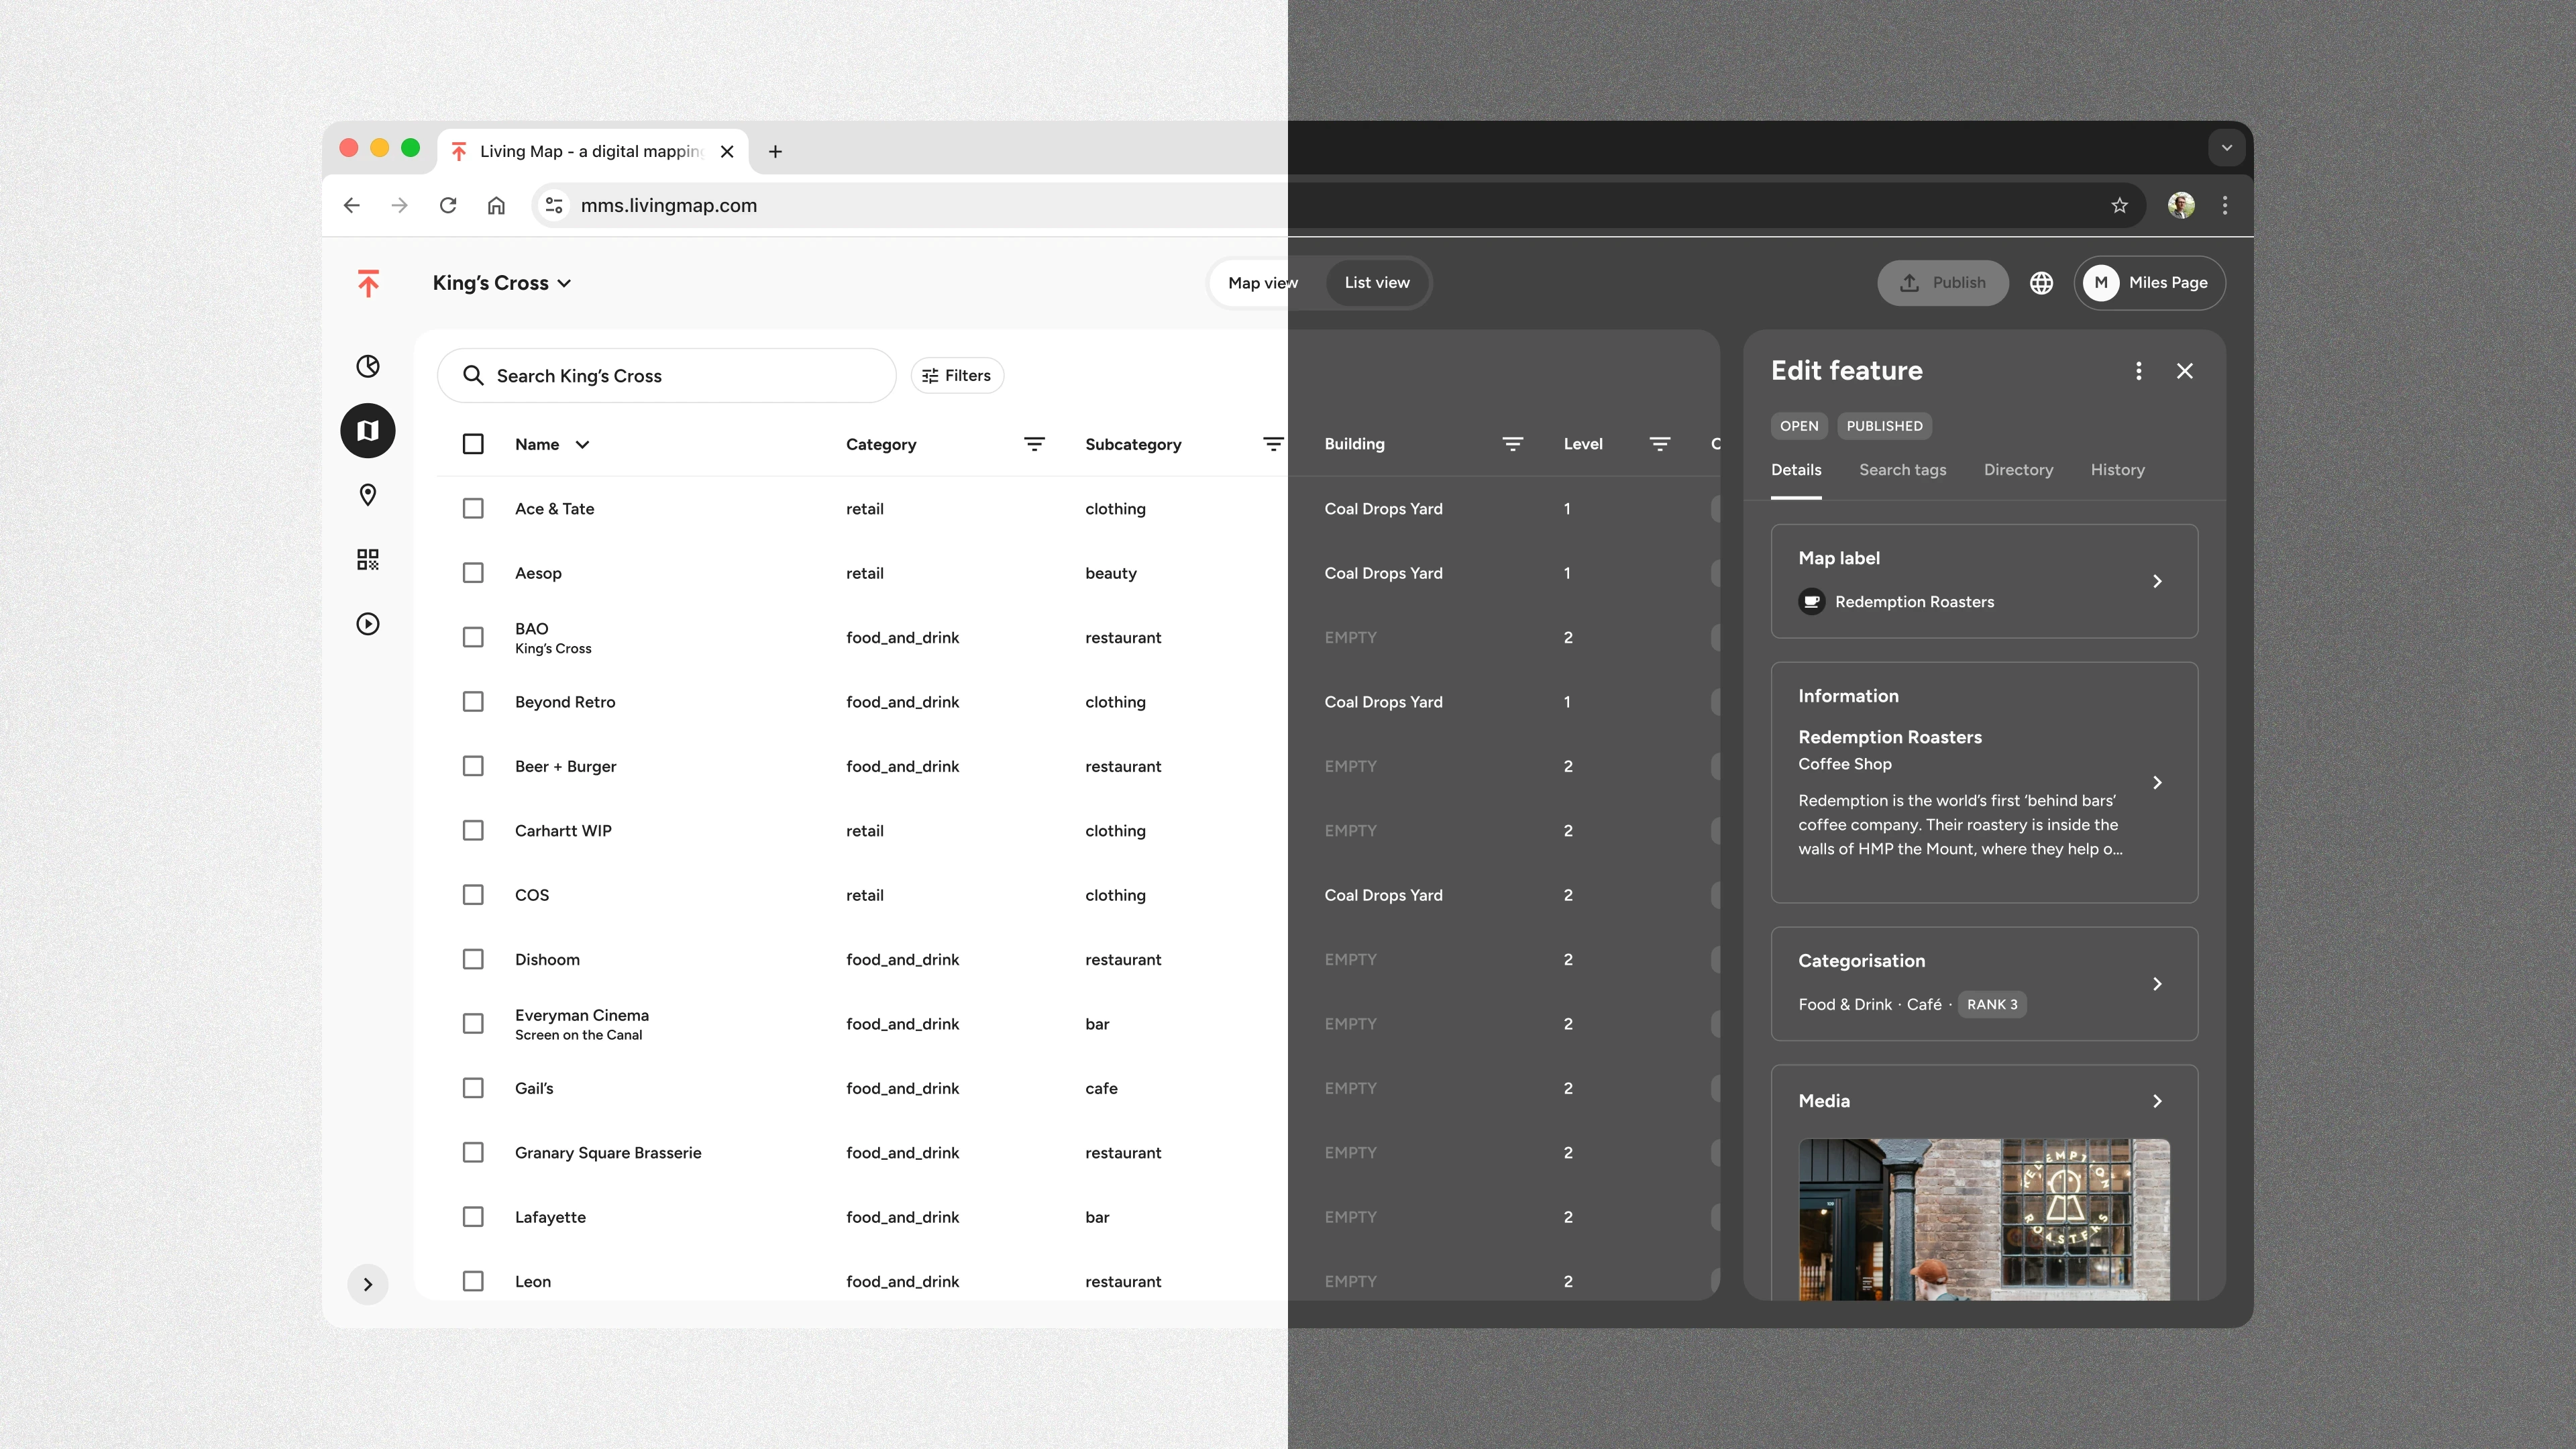The width and height of the screenshot is (2576, 1449).
Task: Toggle the select-all checkbox in header
Action: [473, 444]
